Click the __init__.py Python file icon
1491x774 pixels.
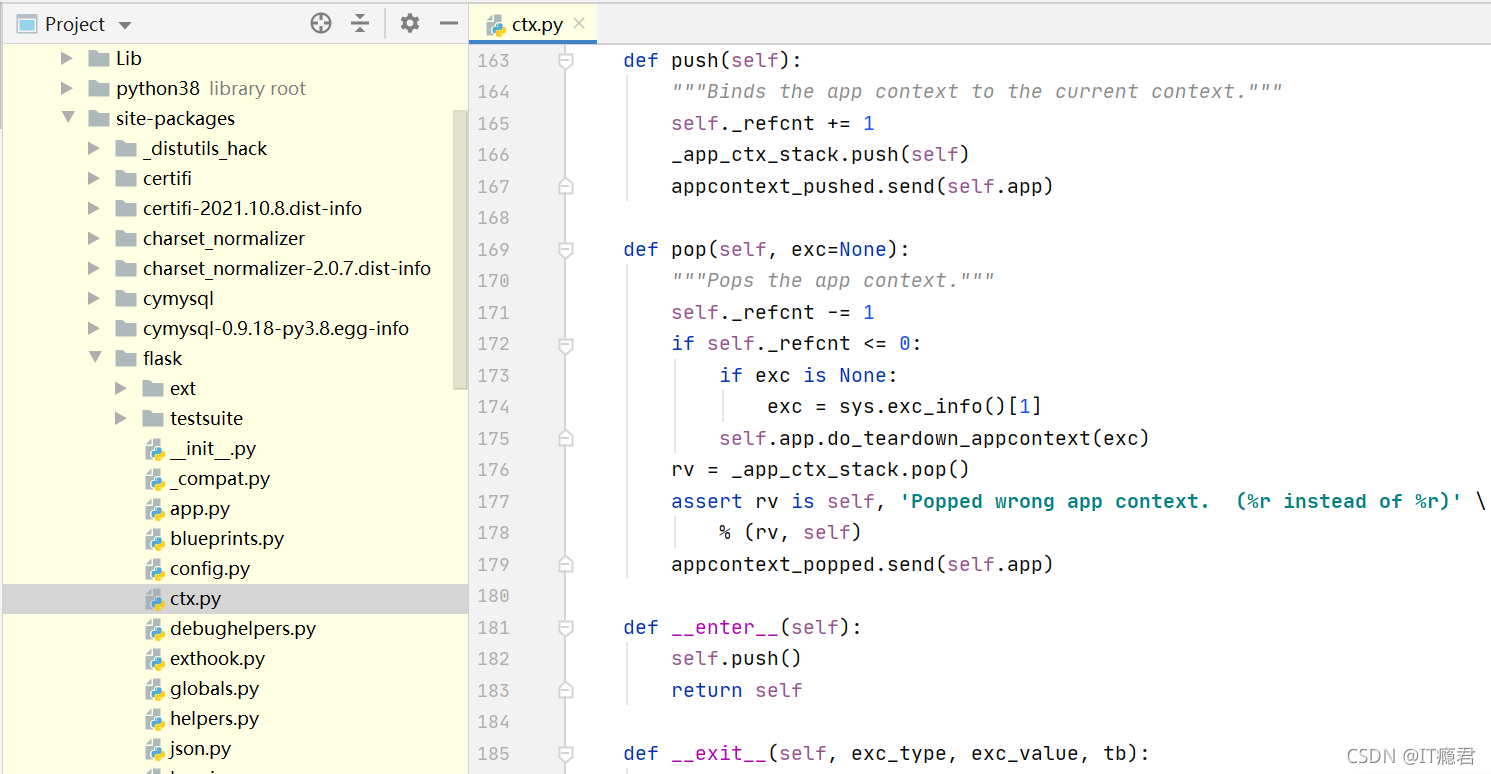click(x=154, y=449)
